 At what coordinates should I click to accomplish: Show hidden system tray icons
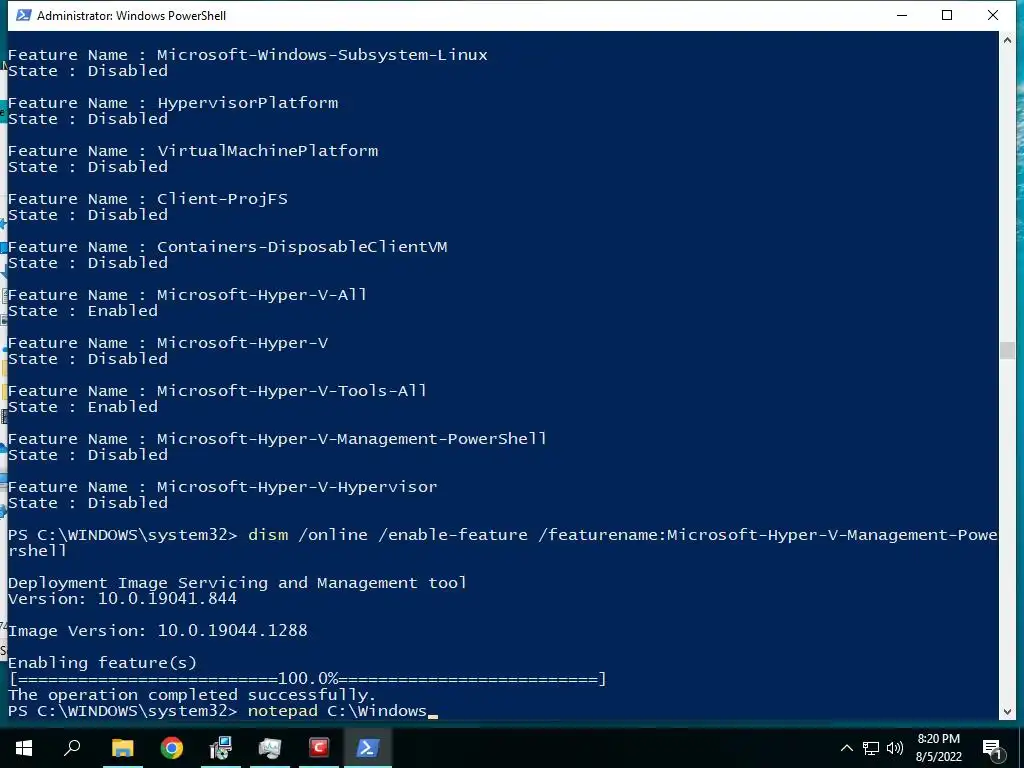pyautogui.click(x=846, y=748)
